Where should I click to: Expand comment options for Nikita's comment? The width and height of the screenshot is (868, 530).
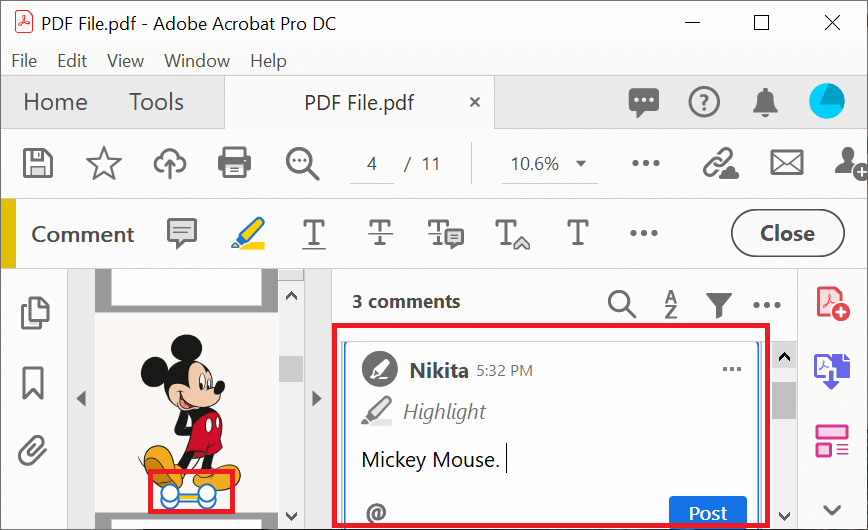click(x=732, y=370)
